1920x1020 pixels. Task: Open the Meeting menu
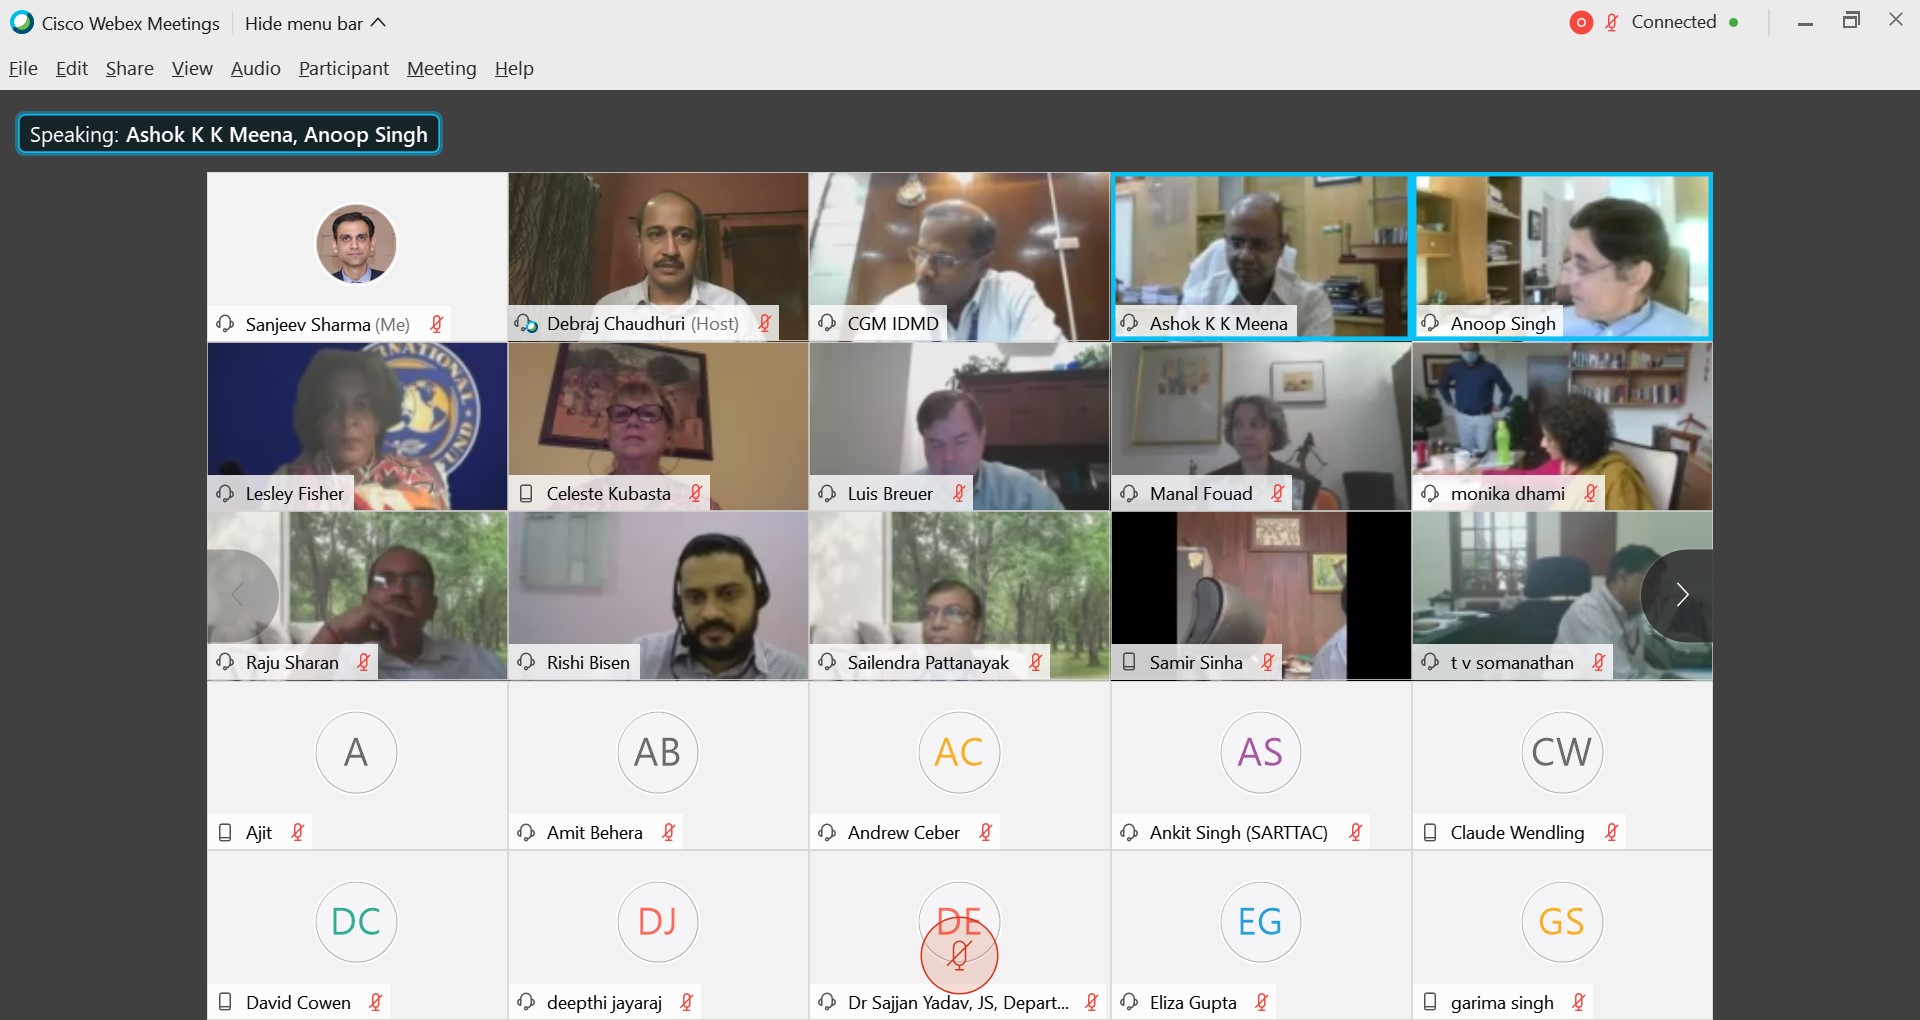click(442, 68)
